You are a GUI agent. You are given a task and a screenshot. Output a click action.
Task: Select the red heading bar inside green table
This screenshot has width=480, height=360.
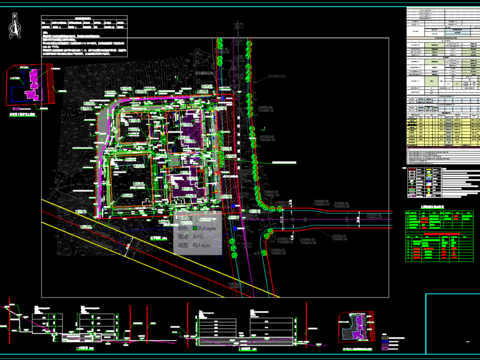(441, 234)
